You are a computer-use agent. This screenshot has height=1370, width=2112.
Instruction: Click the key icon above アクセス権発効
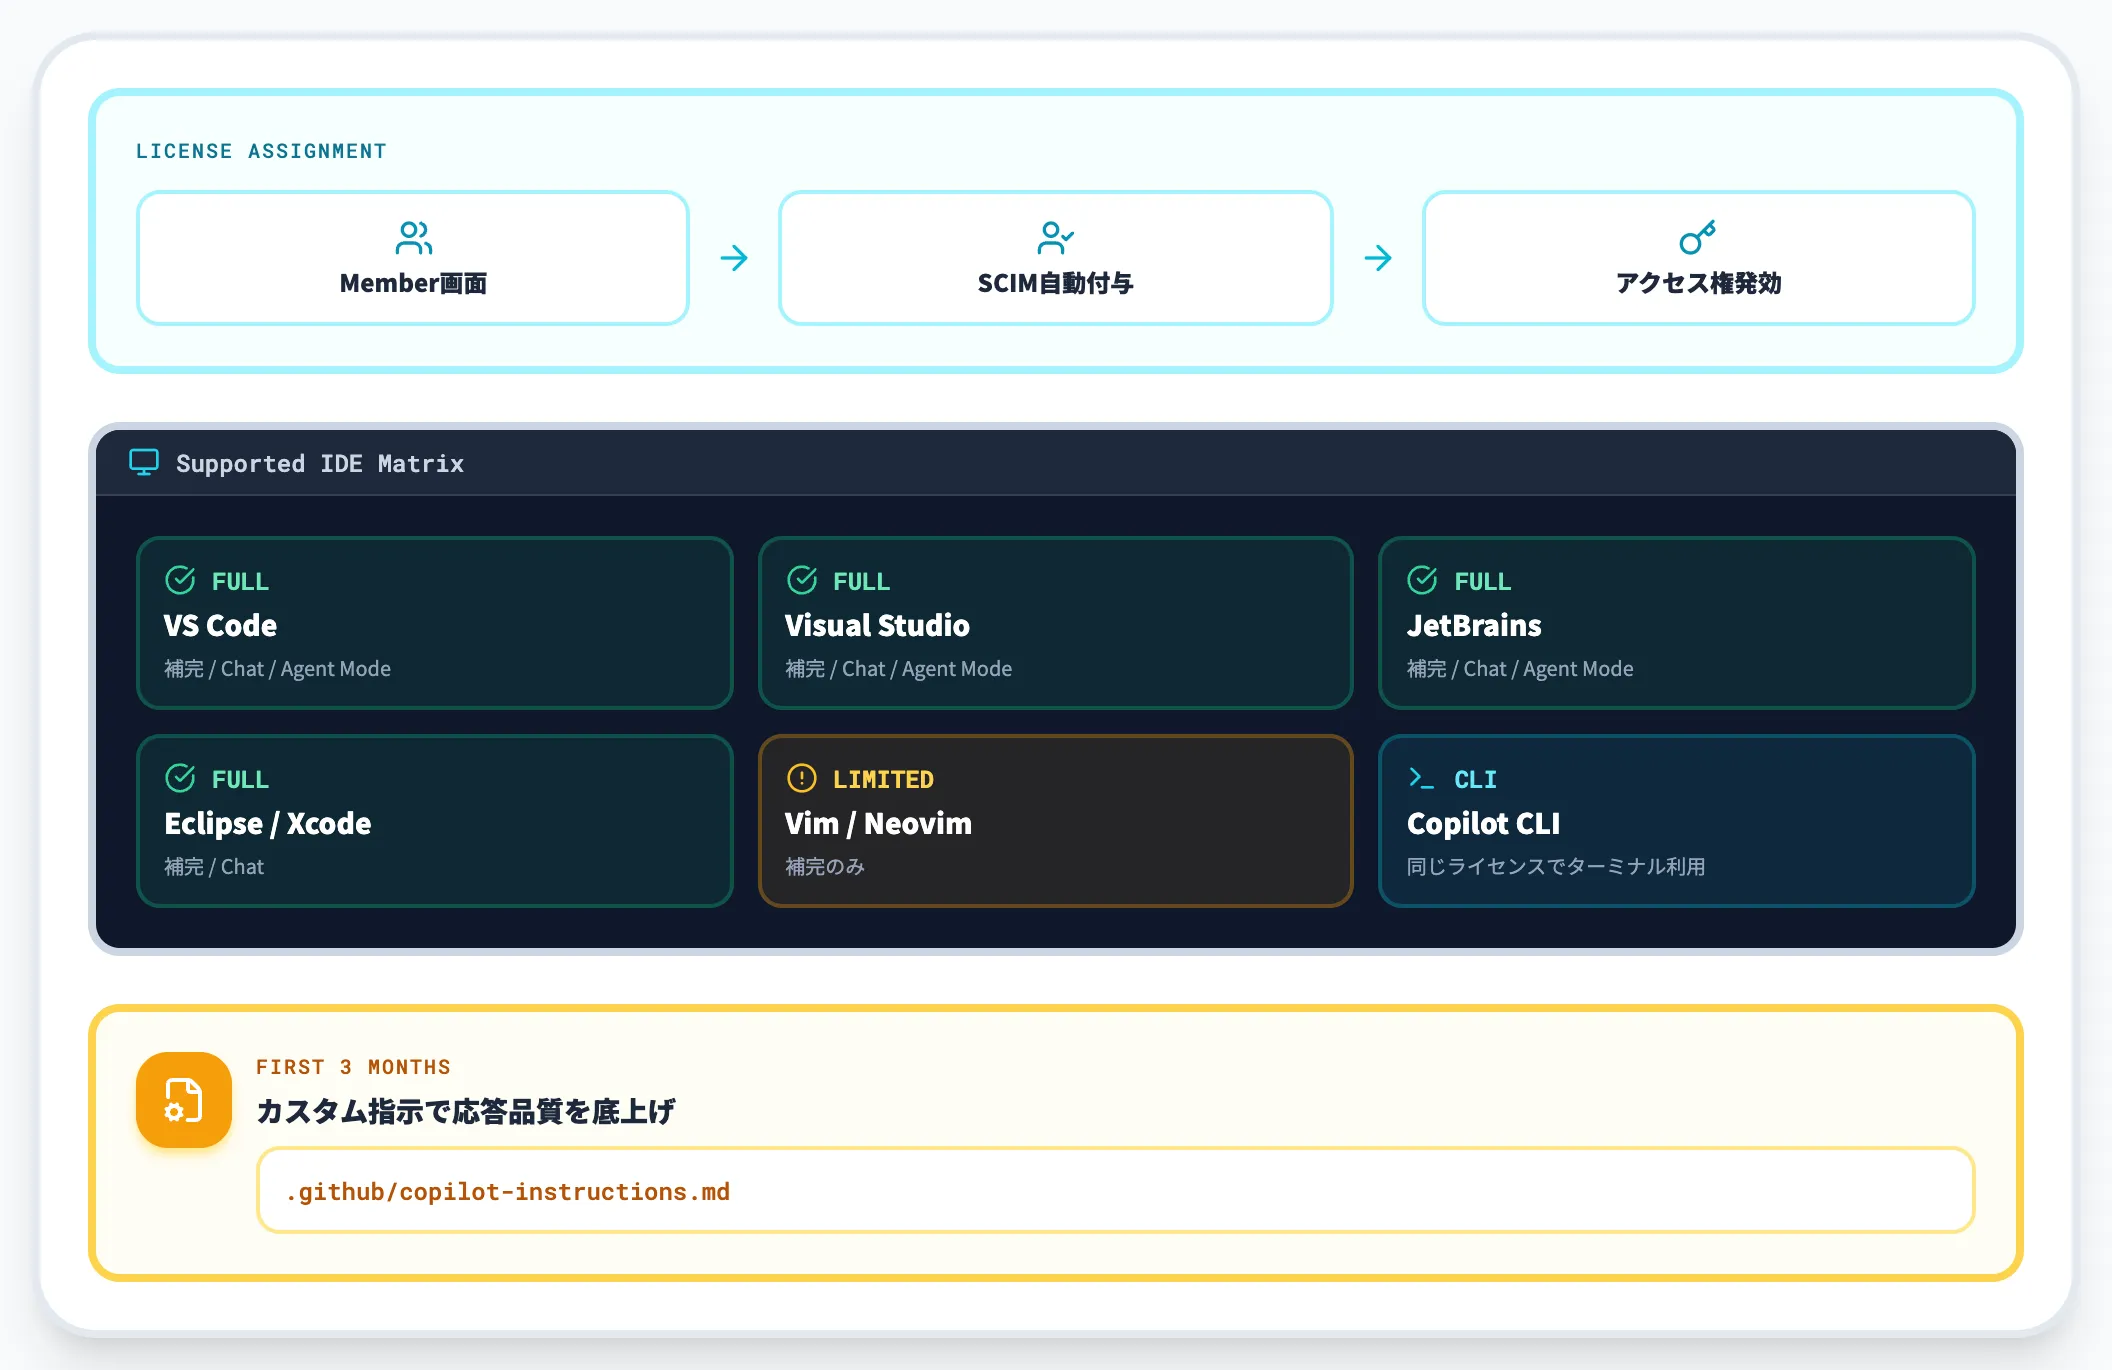click(x=1698, y=238)
